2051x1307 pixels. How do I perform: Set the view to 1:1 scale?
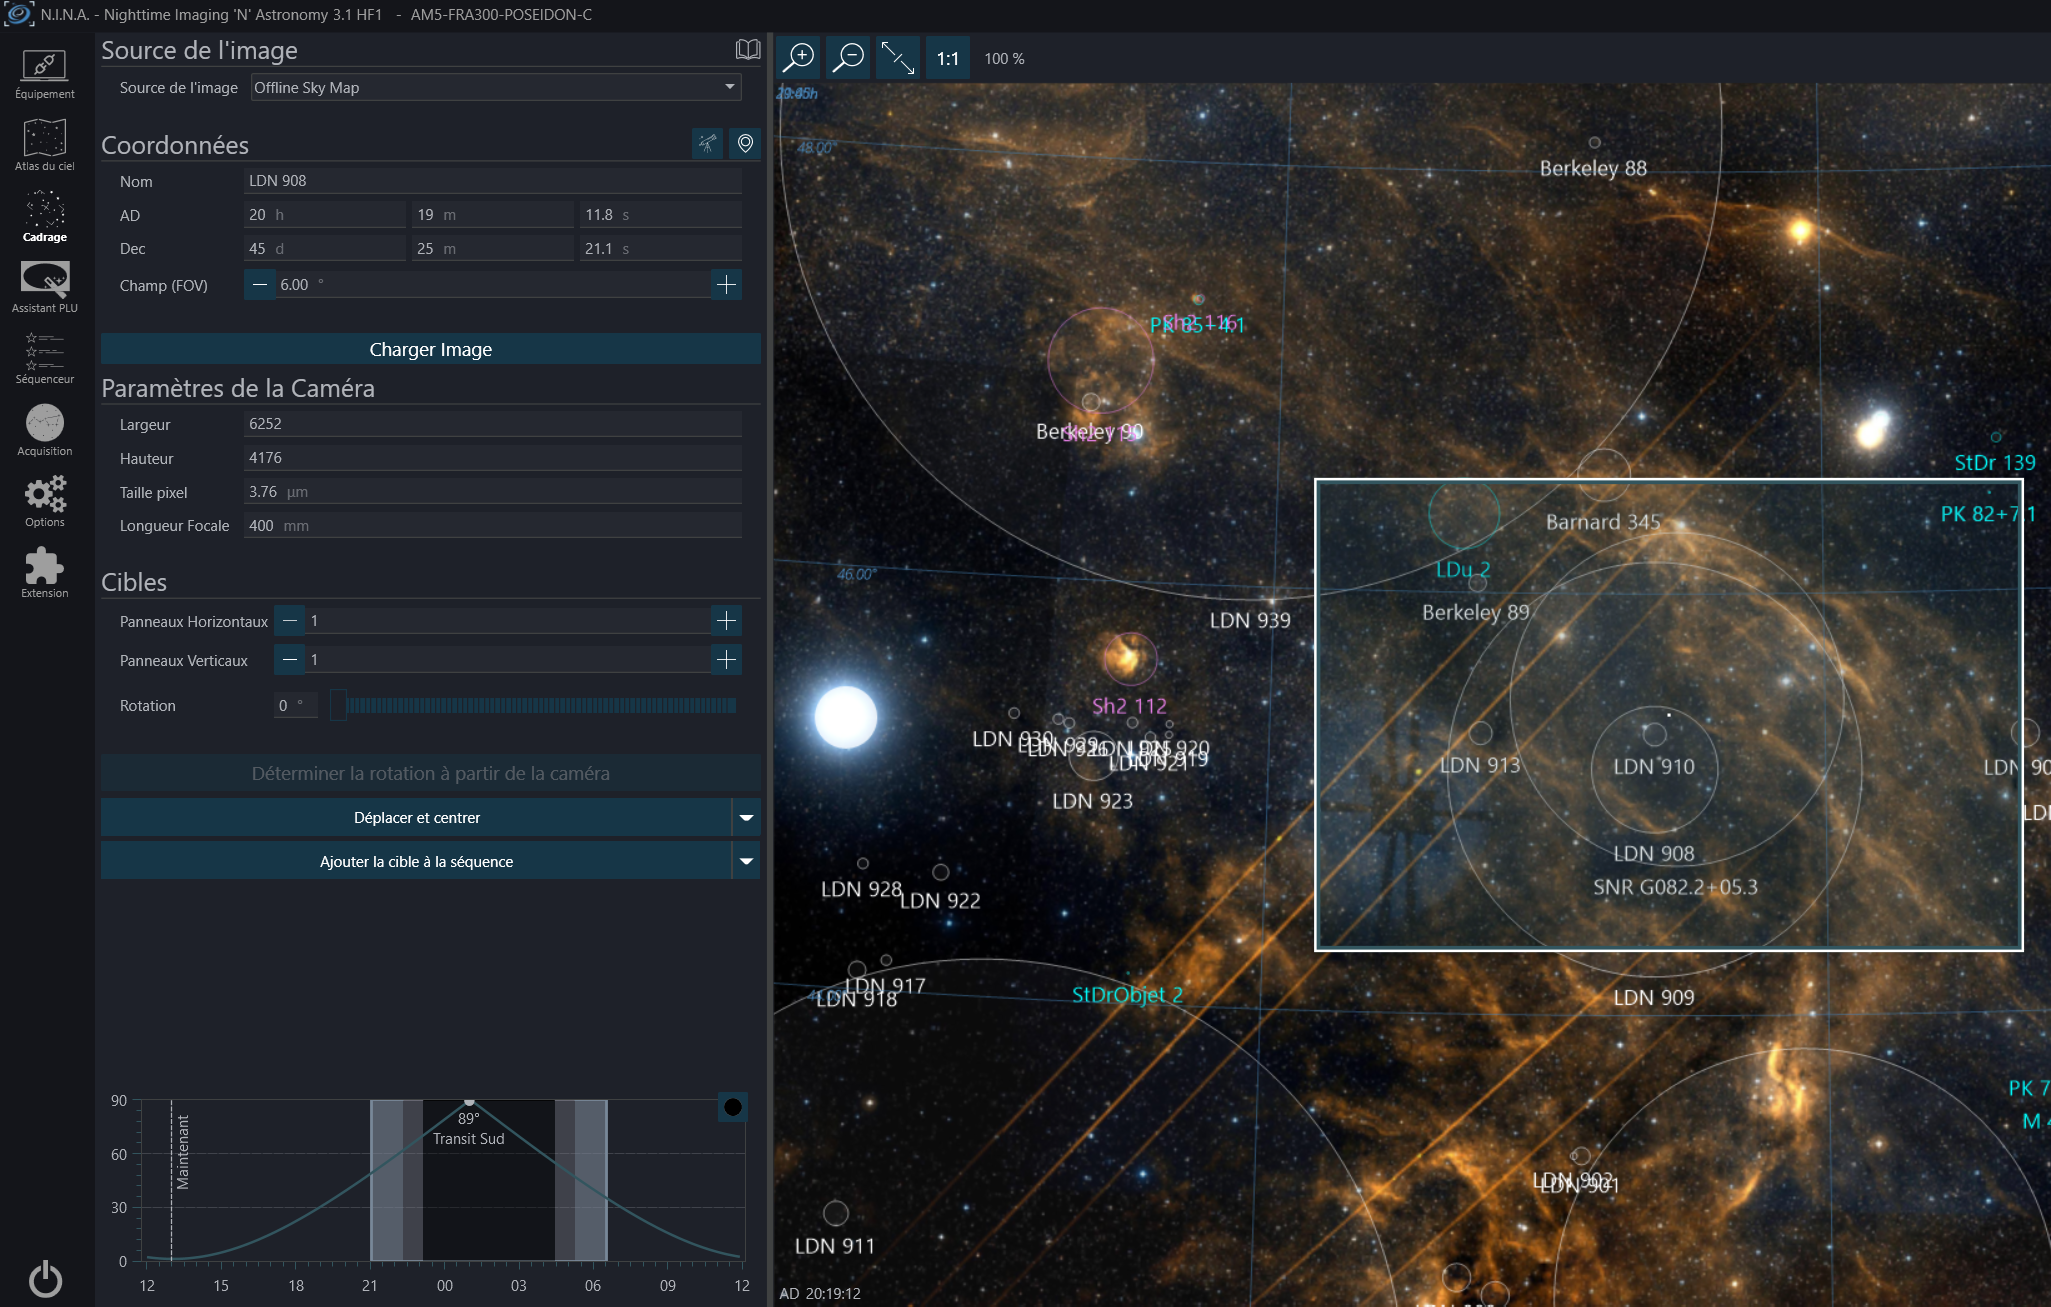pyautogui.click(x=947, y=58)
